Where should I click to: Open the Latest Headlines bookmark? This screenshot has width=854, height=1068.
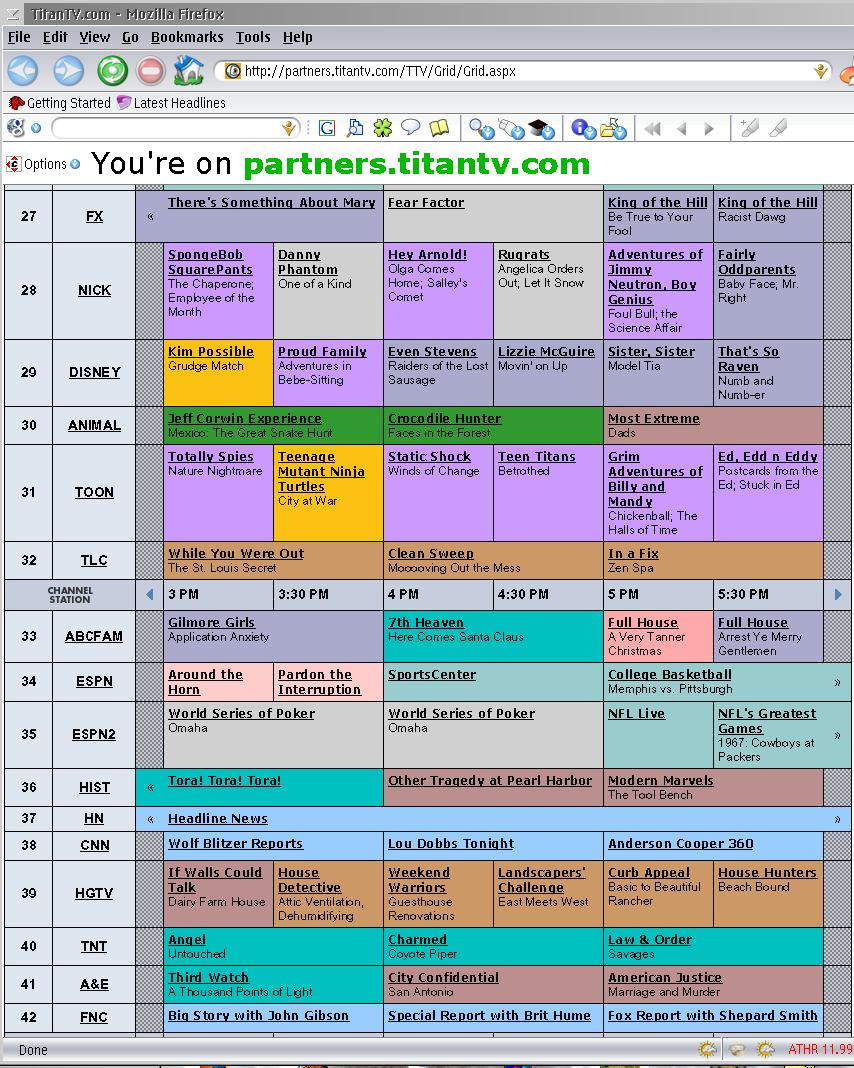(171, 103)
